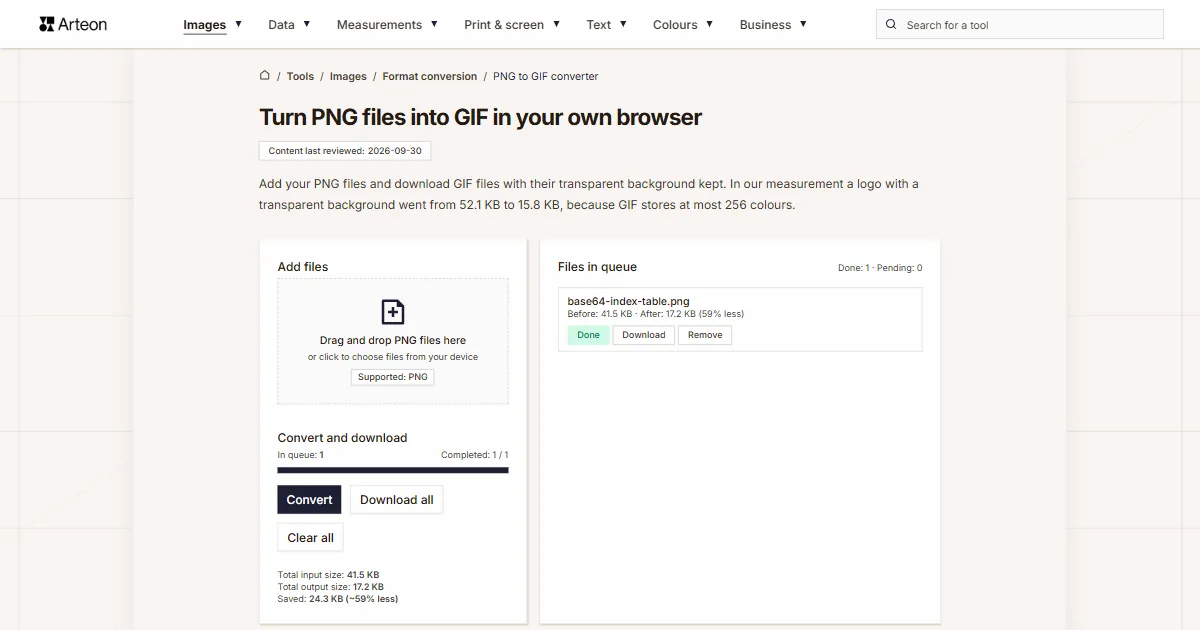Click the Done status badge
The image size is (1200, 630).
[x=589, y=335]
